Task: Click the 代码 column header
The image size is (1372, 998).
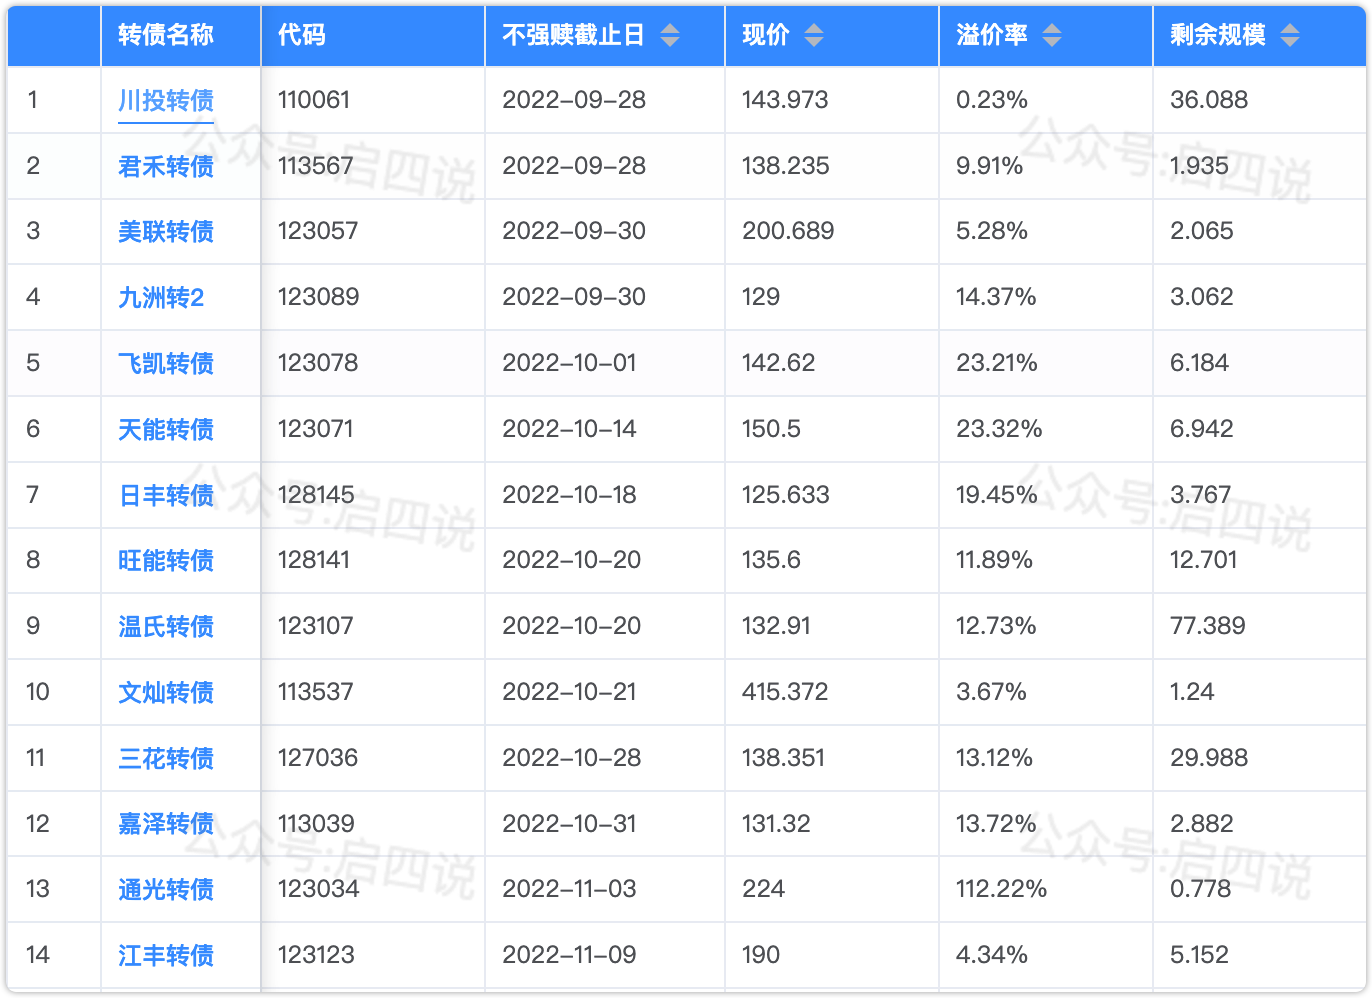Action: coord(302,35)
